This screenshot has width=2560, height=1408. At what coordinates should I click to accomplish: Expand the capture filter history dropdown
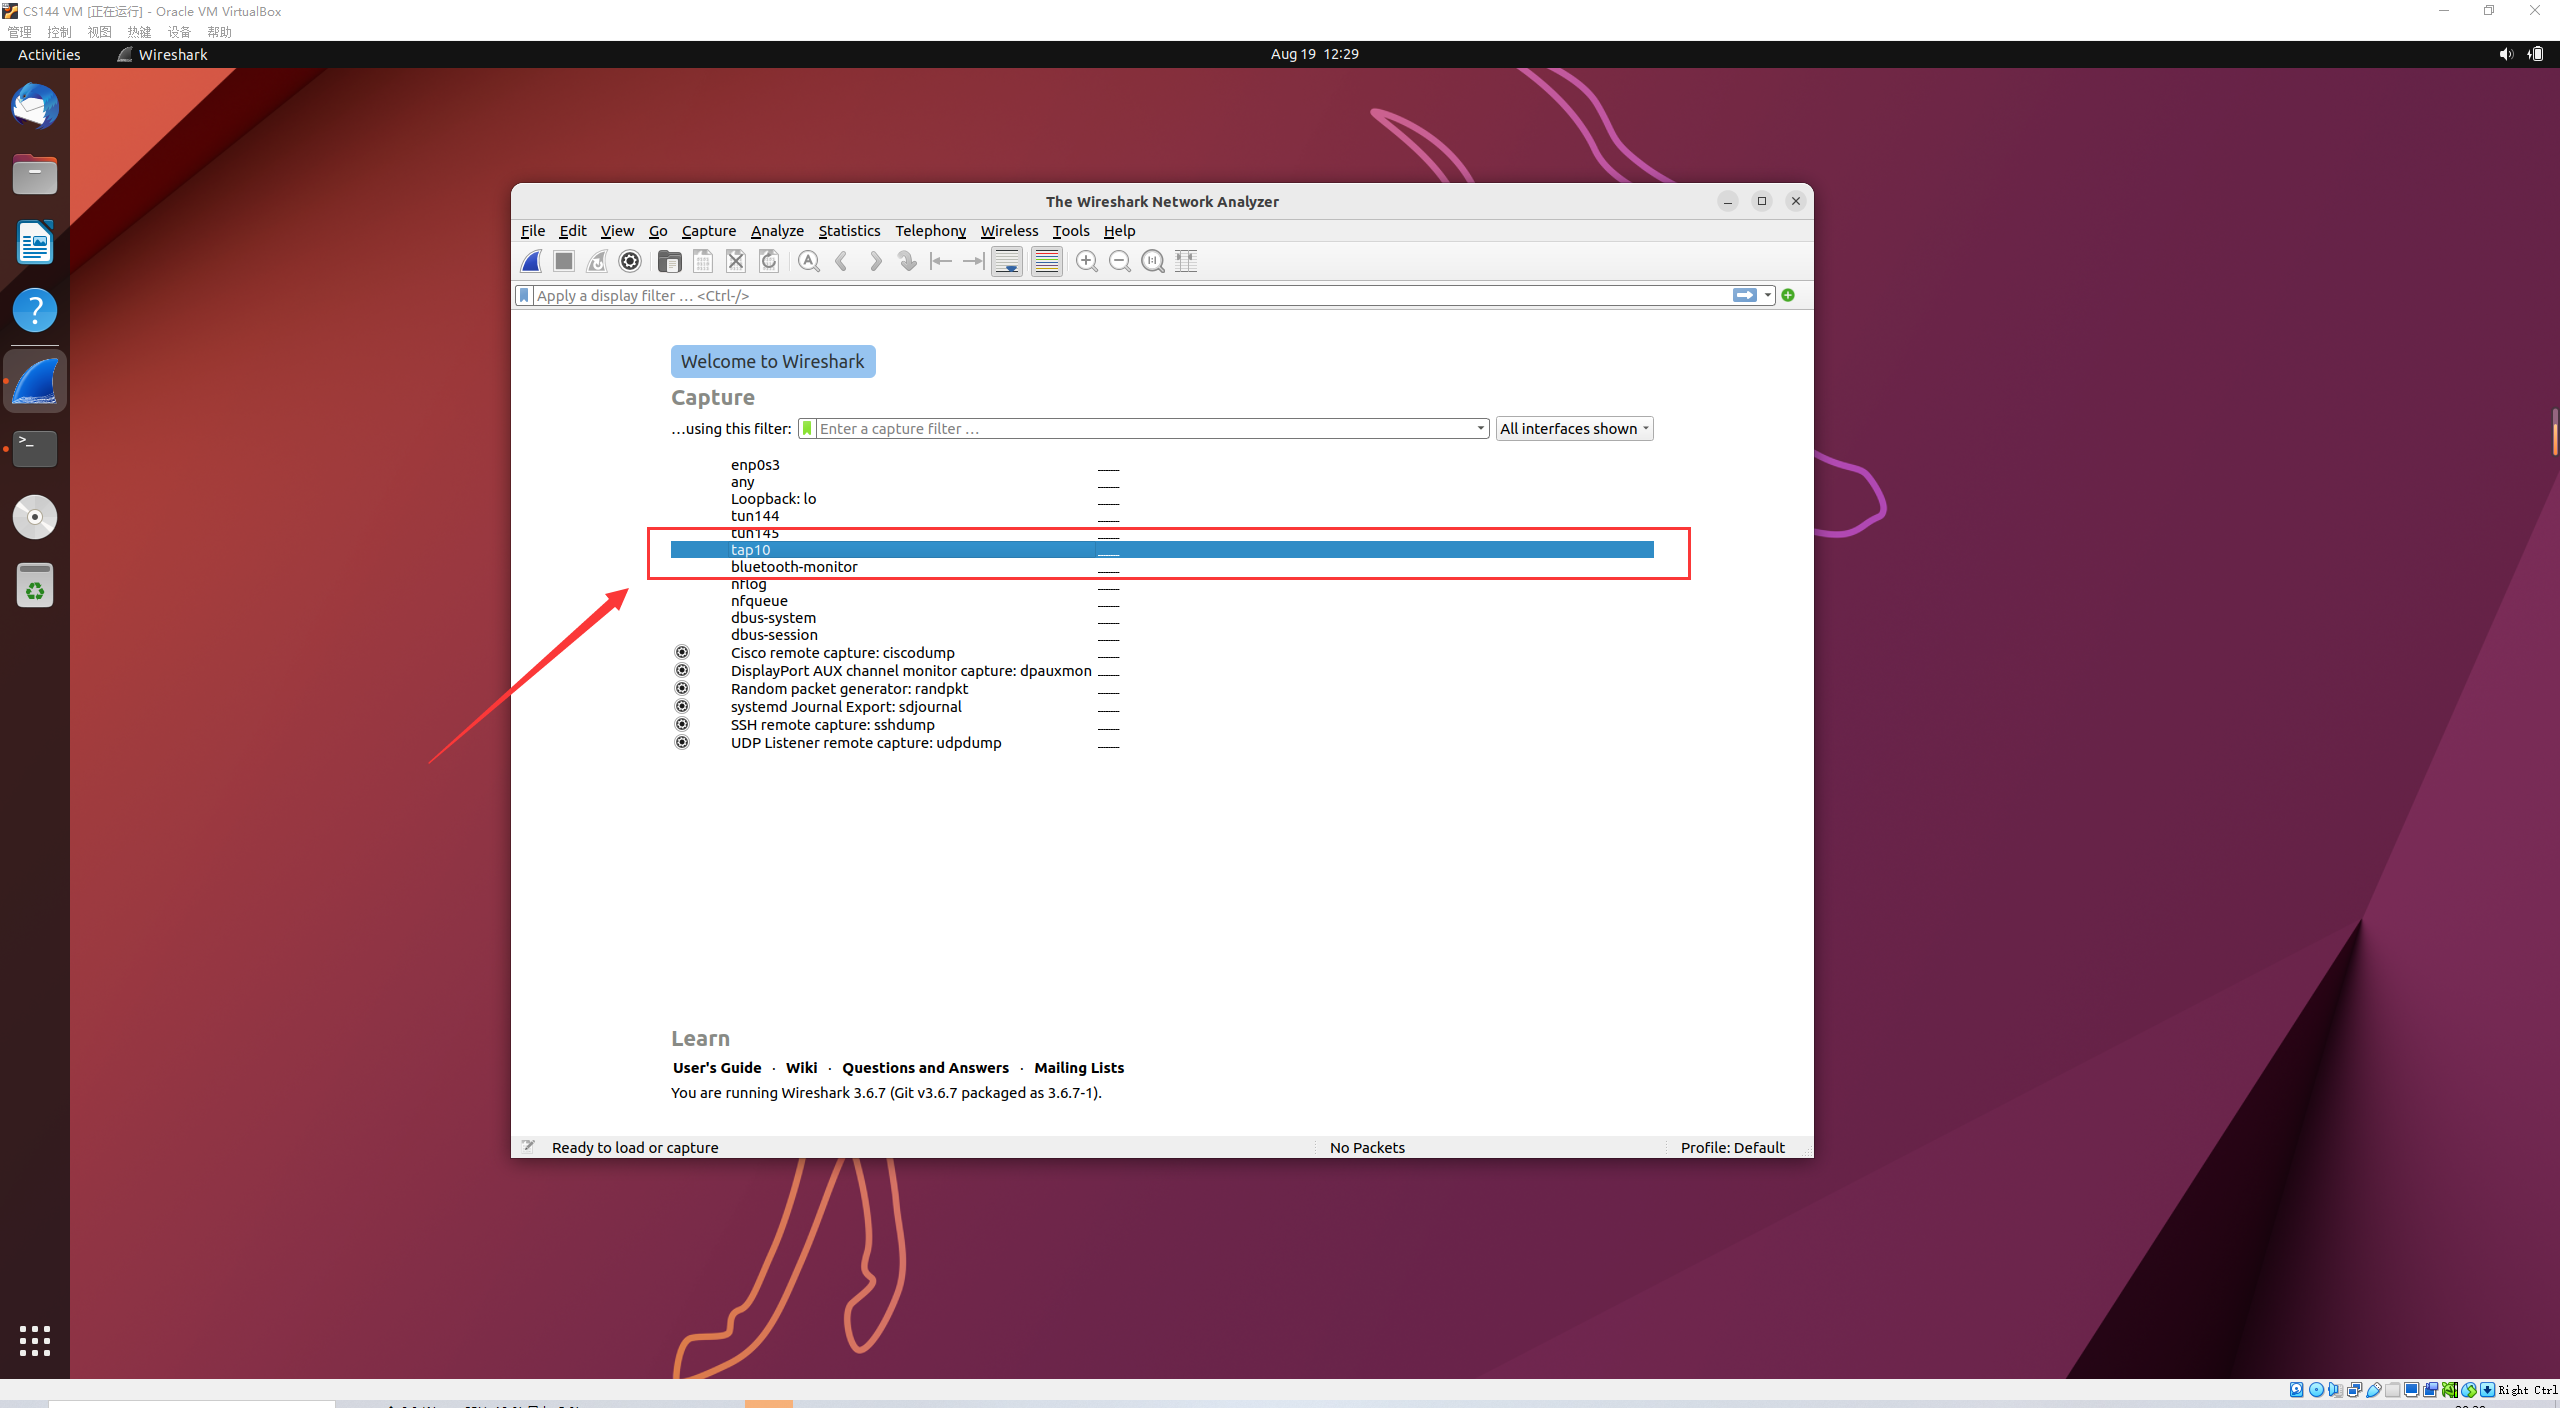tap(1481, 428)
